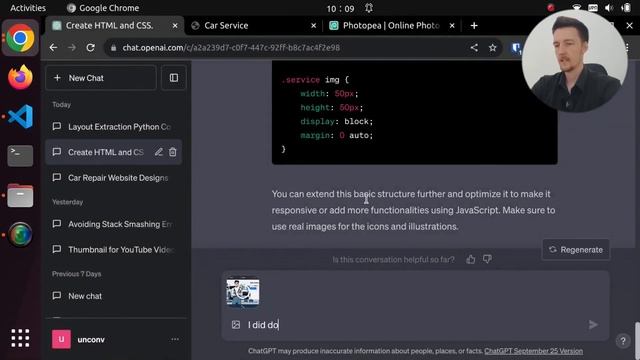The width and height of the screenshot is (640, 360).
Task: Open Thumbnail for YouTube Video chat
Action: click(x=113, y=250)
